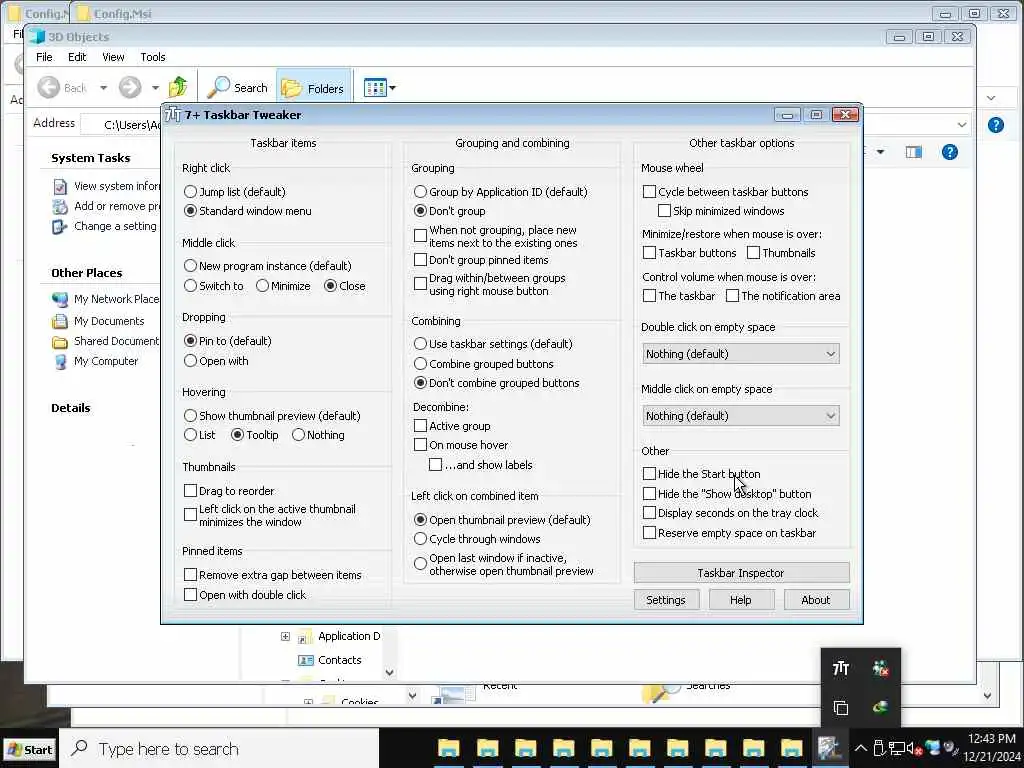Screen dimensions: 1024x768
Task: Expand the Application D tree node
Action: [285, 636]
